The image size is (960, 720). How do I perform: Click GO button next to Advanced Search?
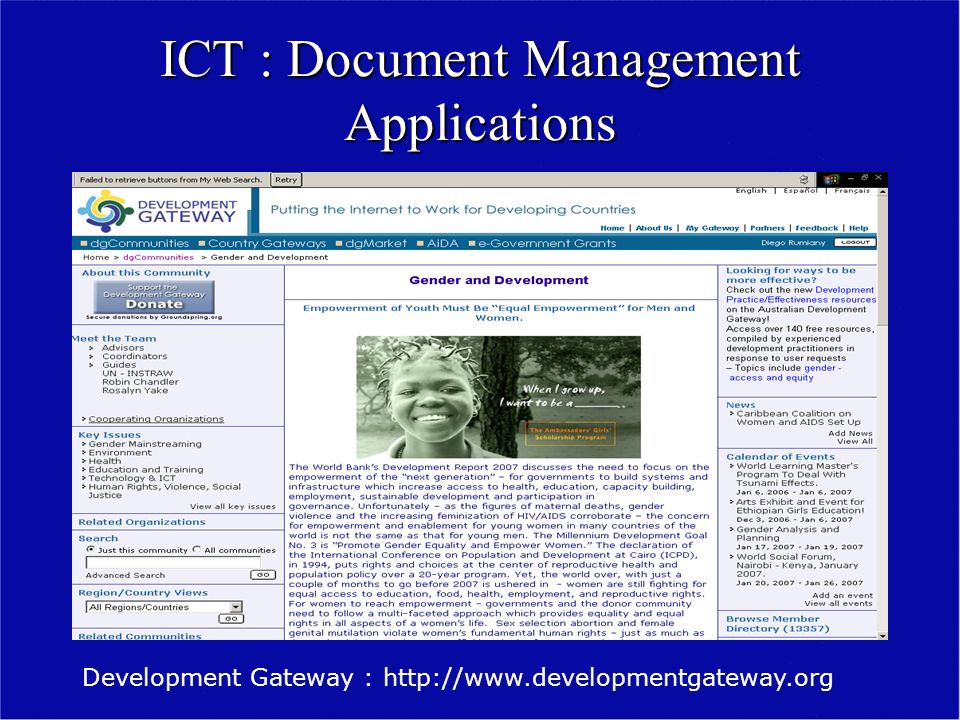(263, 575)
